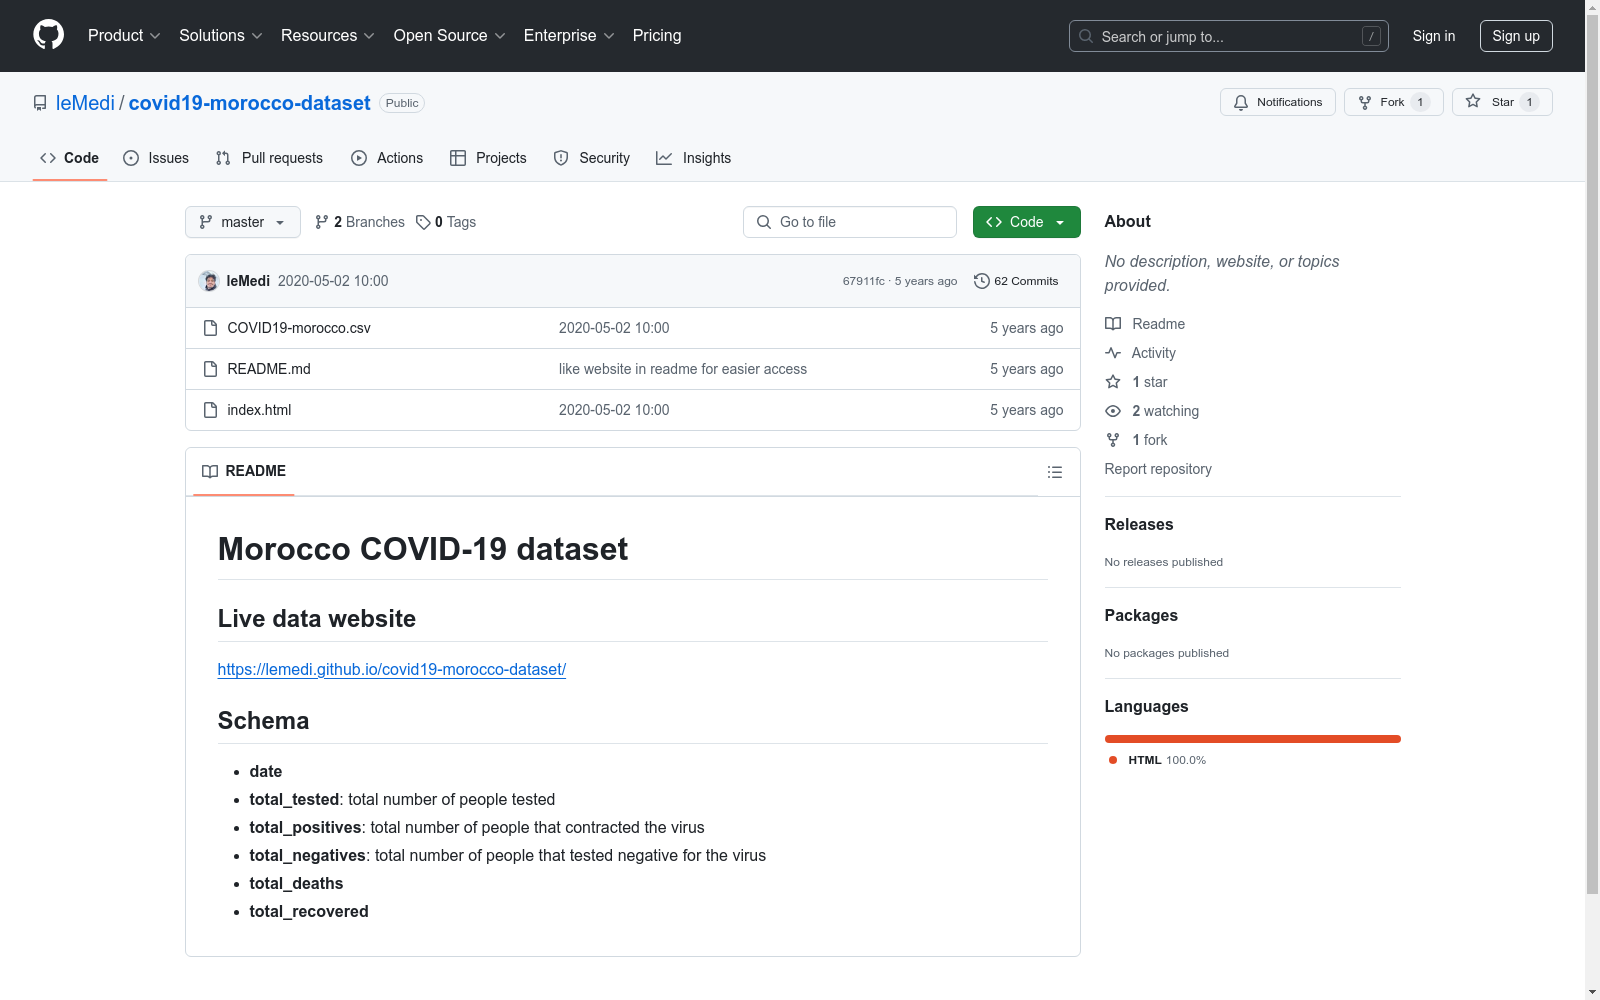Click the Sign in link
This screenshot has height=1000, width=1600.
(1434, 36)
